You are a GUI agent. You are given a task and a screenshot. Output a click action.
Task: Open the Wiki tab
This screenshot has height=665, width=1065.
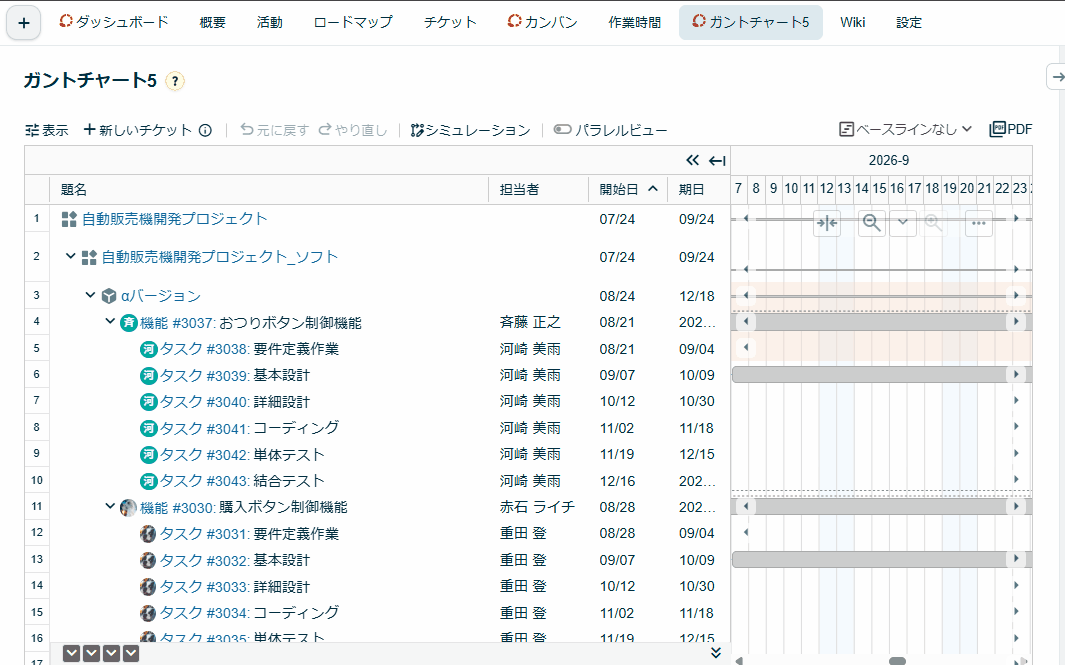852,22
